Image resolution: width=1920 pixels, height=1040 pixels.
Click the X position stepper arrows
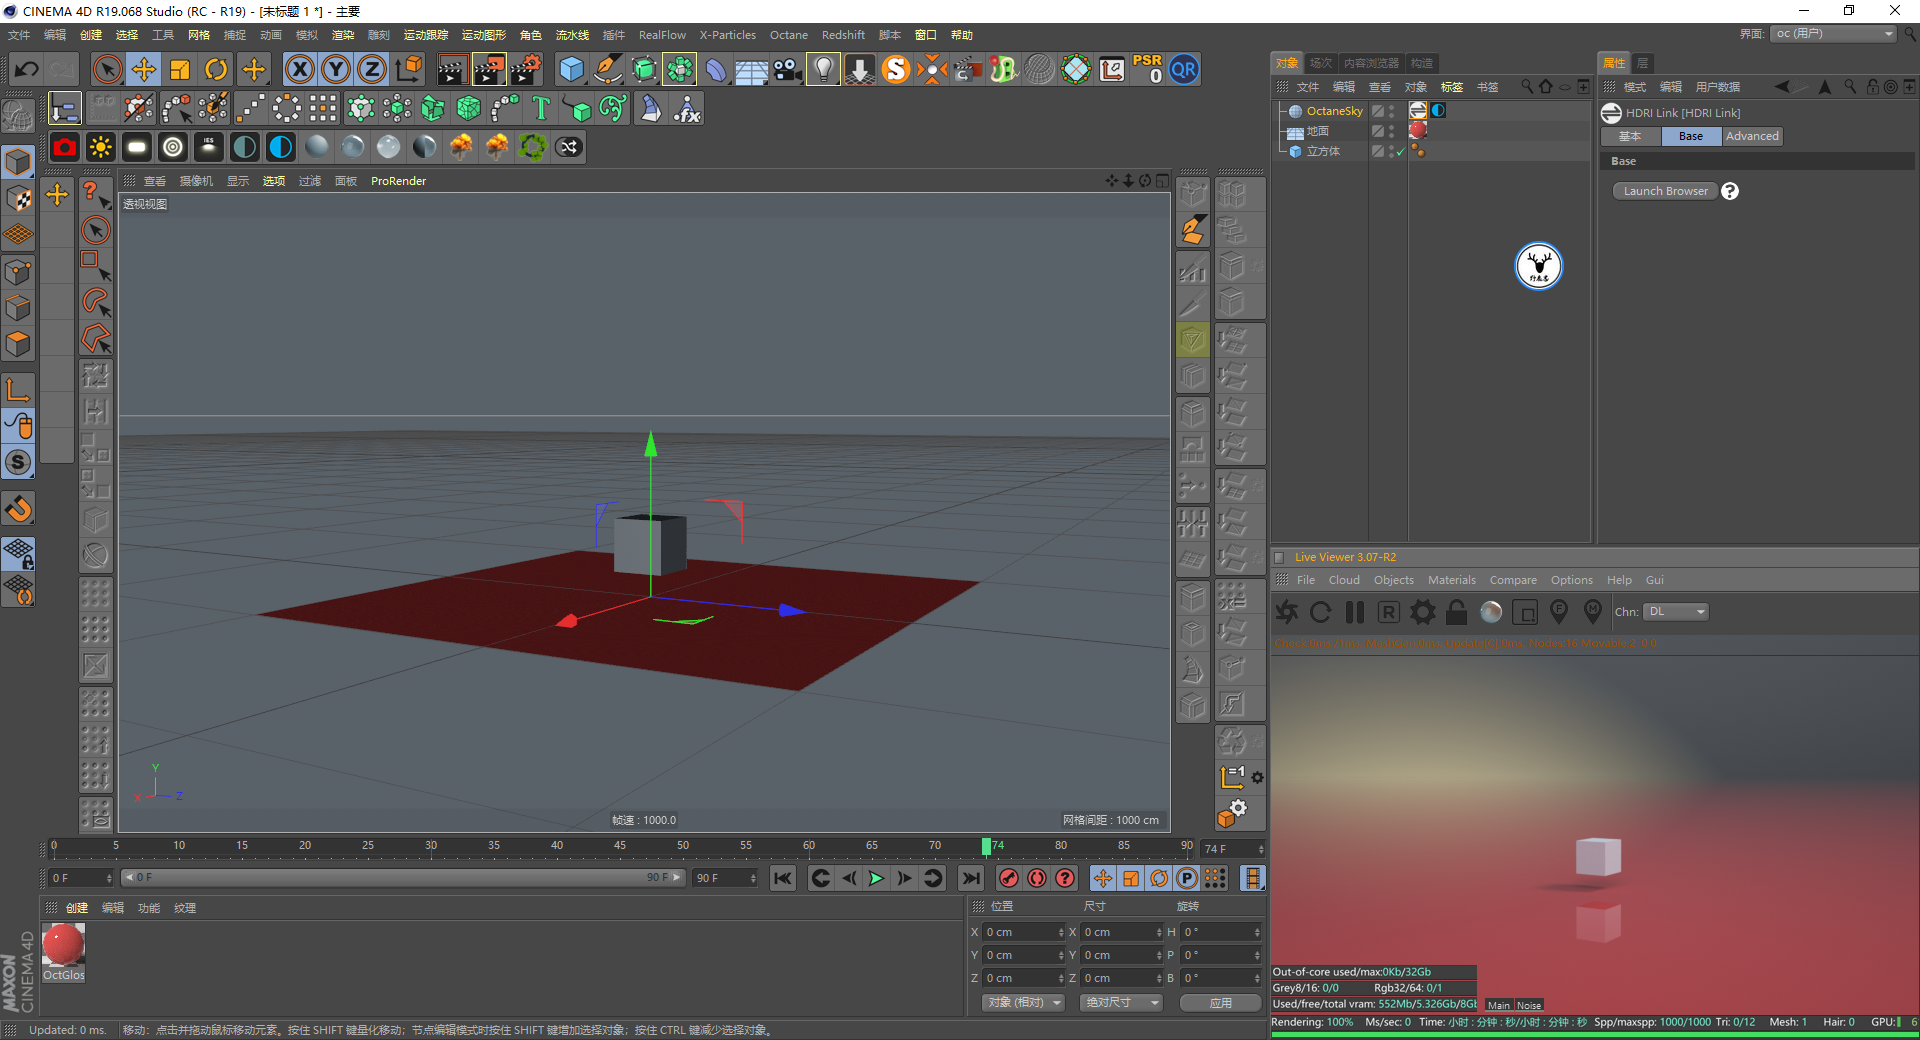[1061, 932]
